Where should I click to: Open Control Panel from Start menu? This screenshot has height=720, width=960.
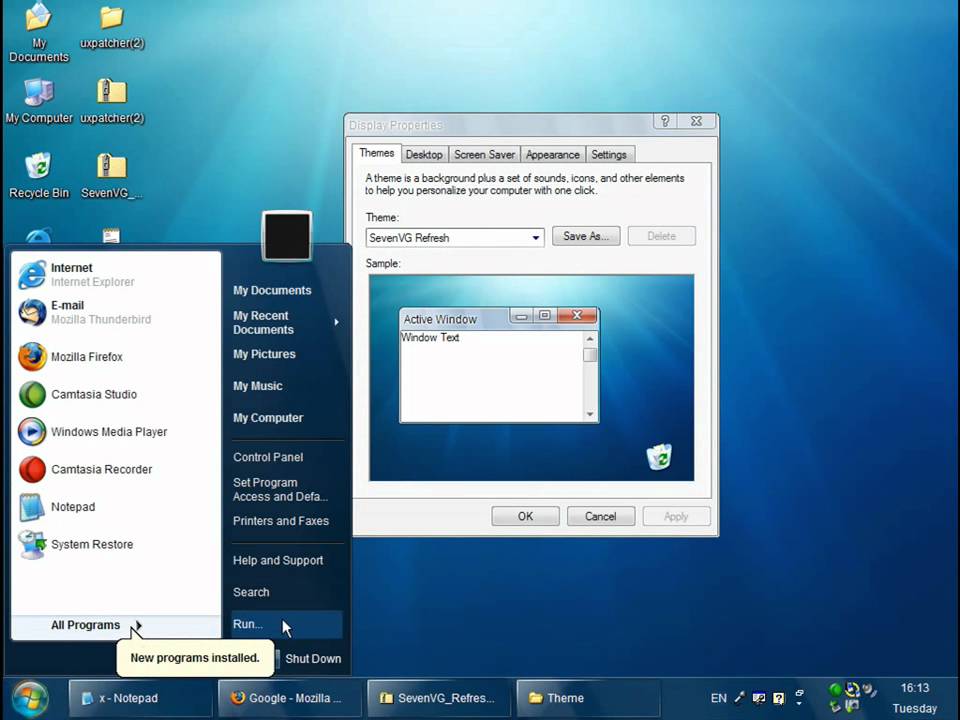(x=268, y=457)
